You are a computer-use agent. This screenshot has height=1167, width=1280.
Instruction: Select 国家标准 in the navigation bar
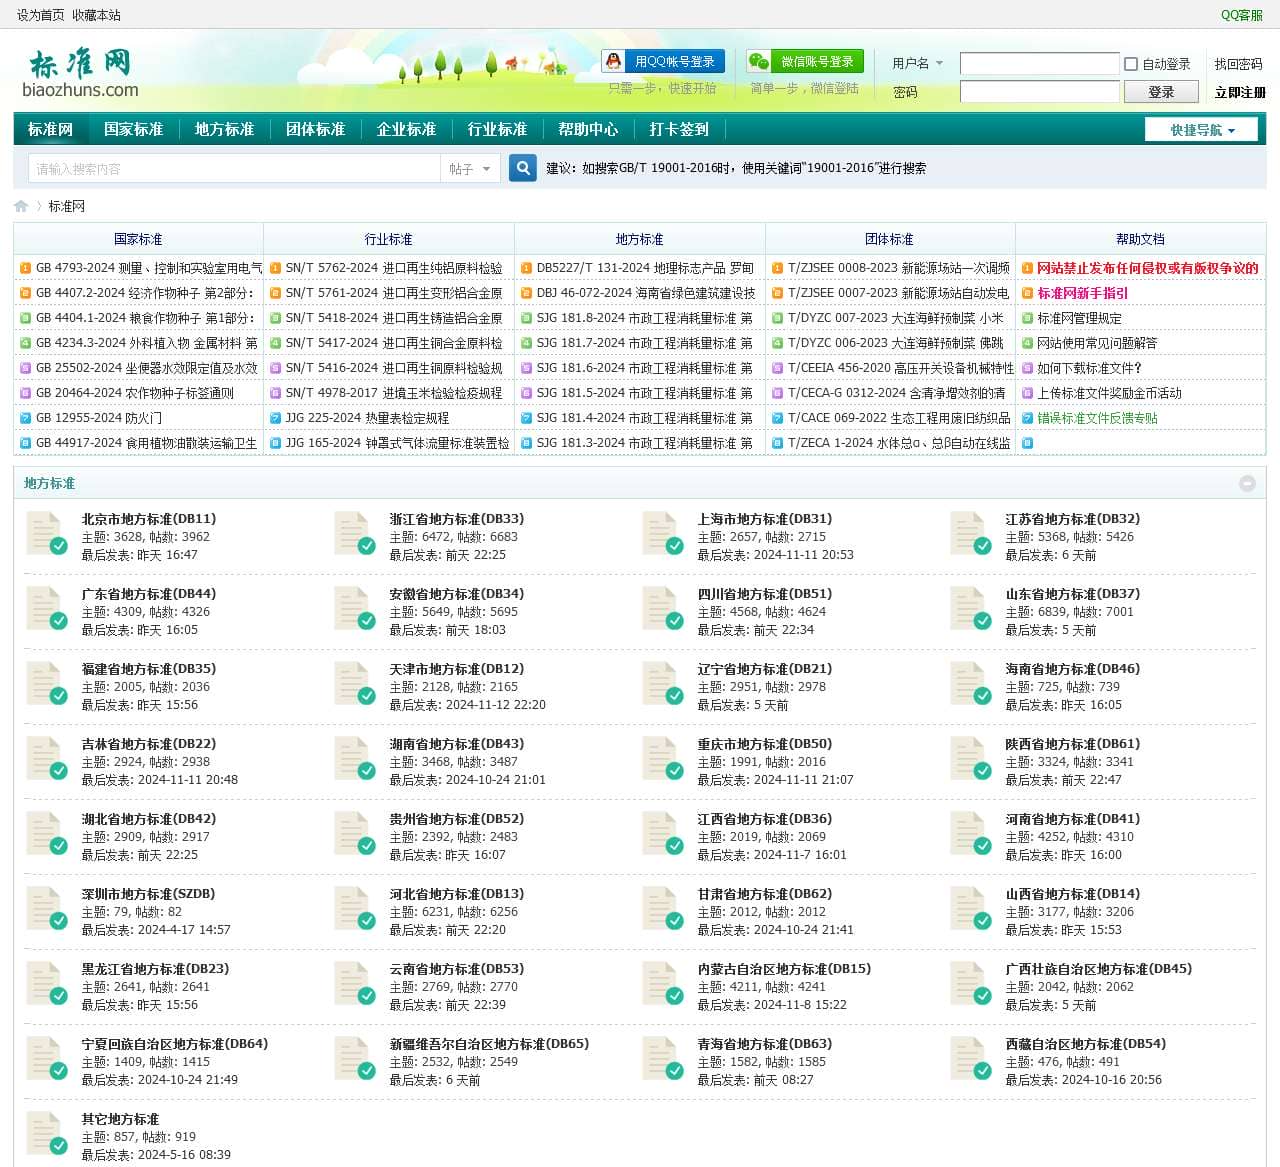click(x=133, y=129)
